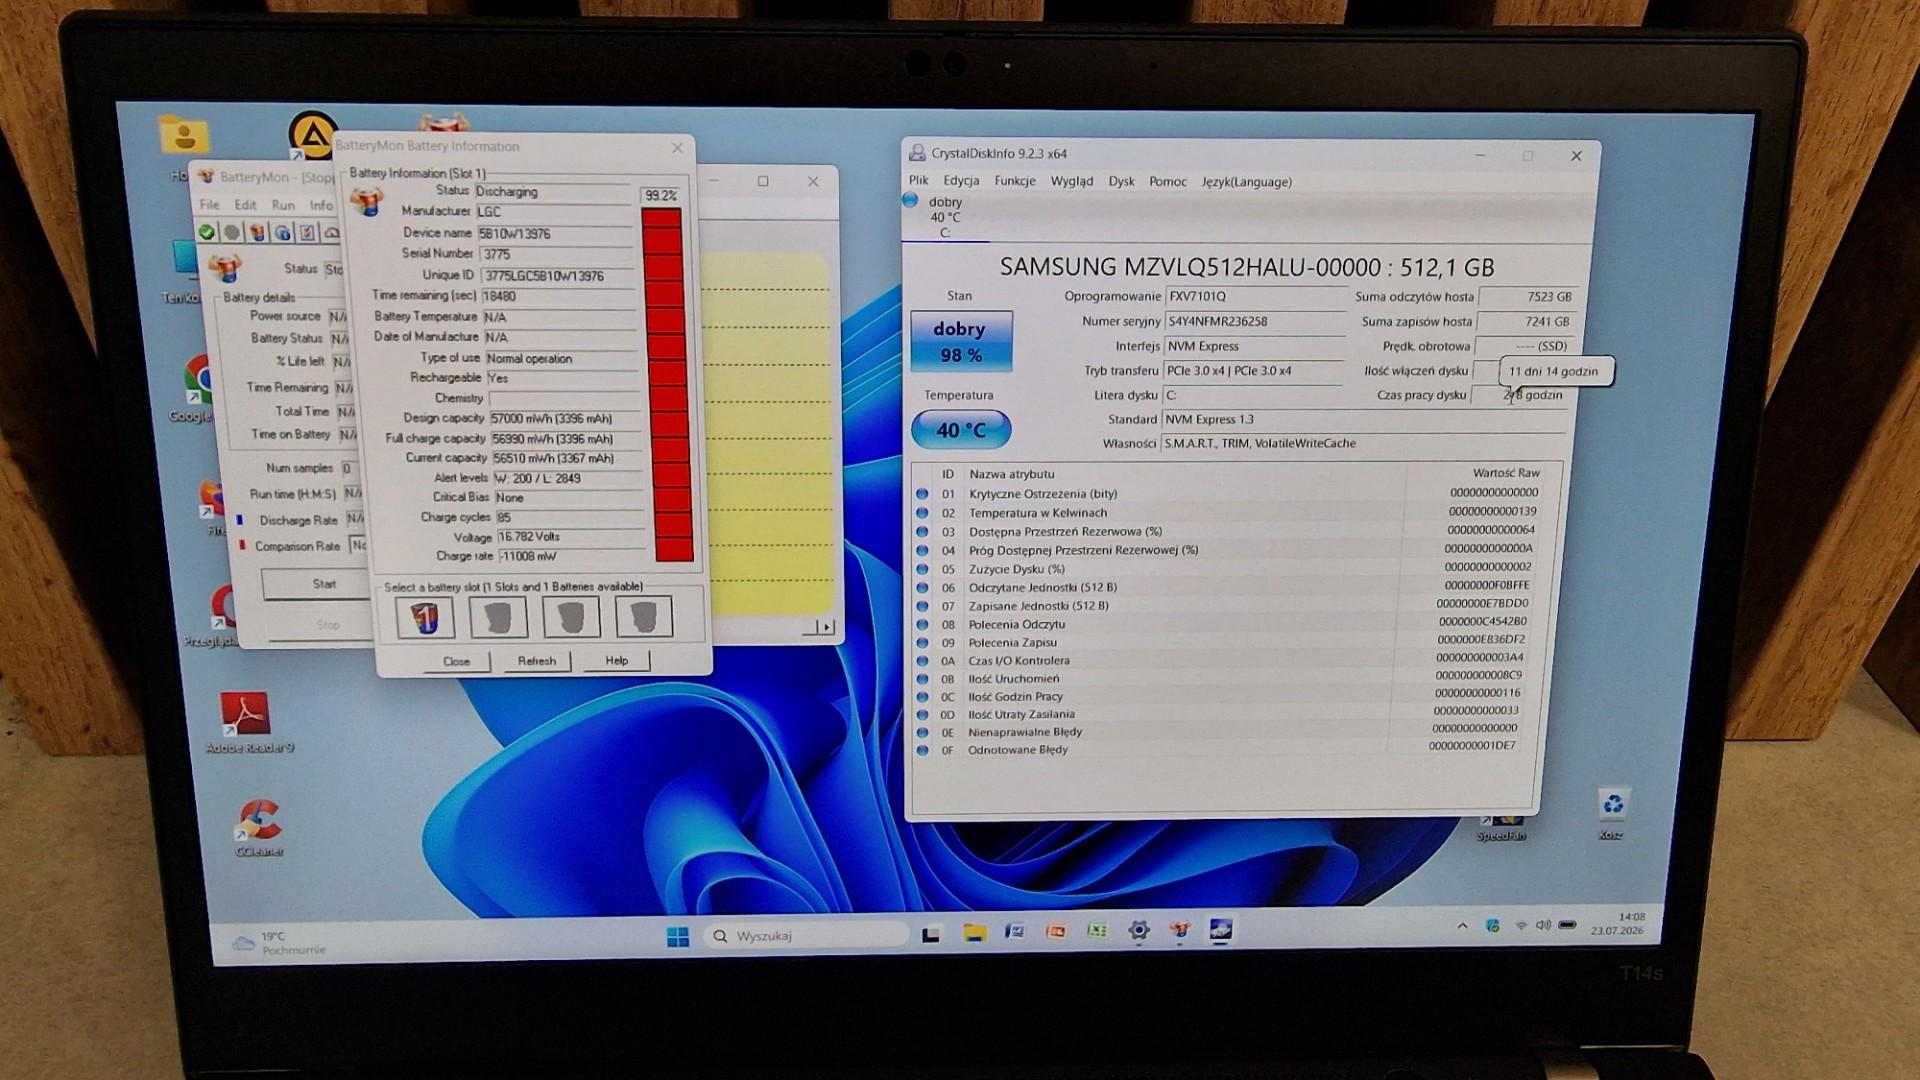
Task: Open Dysk menu in CrystalDiskInfo
Action: [x=1121, y=182]
